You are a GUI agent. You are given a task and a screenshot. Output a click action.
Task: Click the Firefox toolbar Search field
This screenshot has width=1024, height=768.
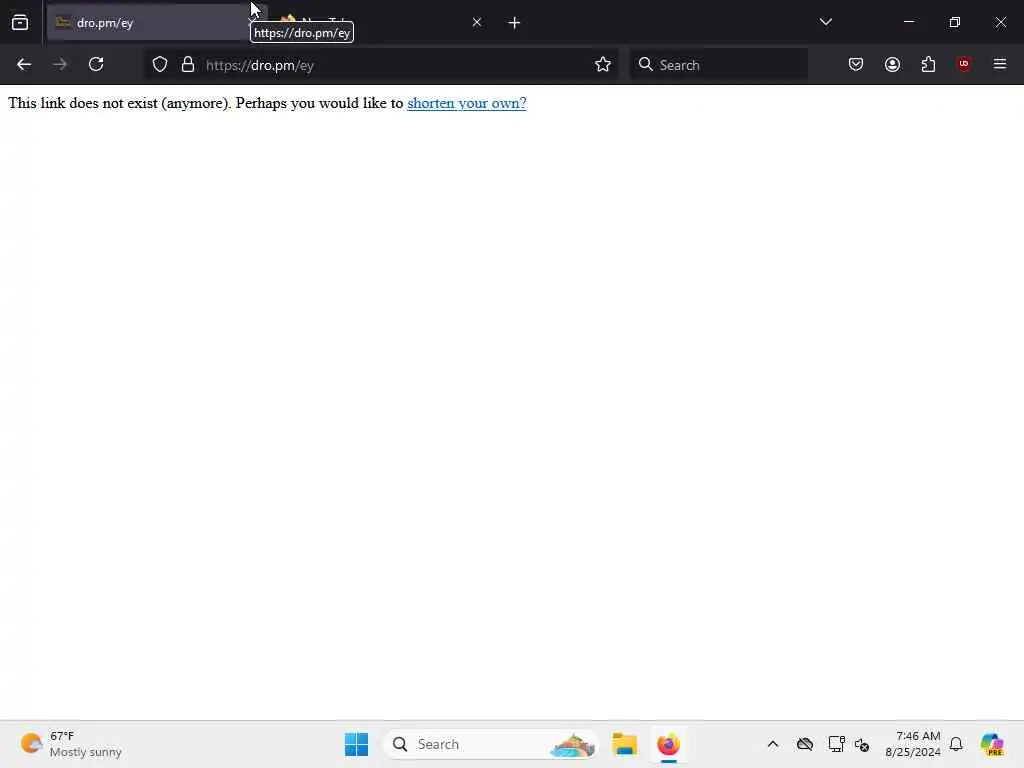719,65
